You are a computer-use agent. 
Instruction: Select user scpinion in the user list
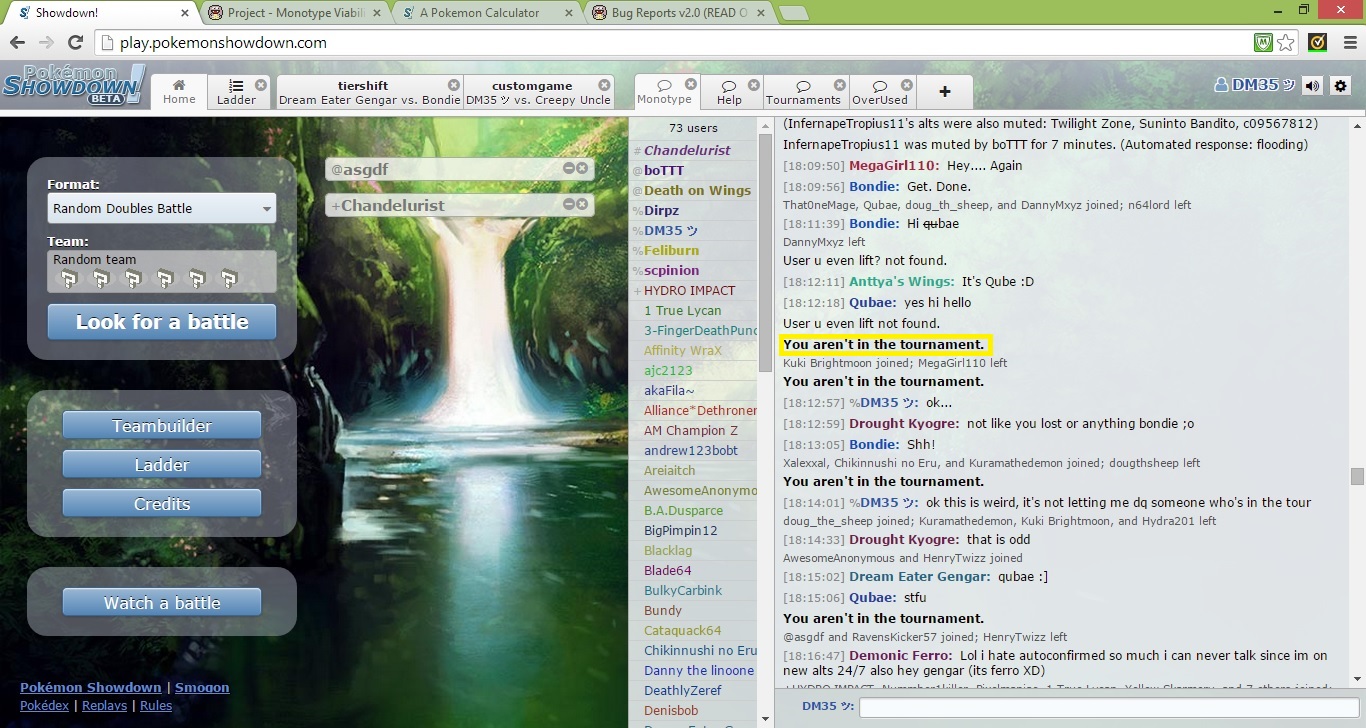click(x=693, y=270)
